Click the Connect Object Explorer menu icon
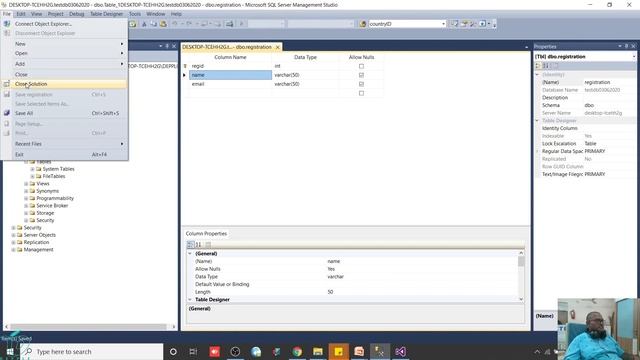640x360 pixels. click(7, 24)
